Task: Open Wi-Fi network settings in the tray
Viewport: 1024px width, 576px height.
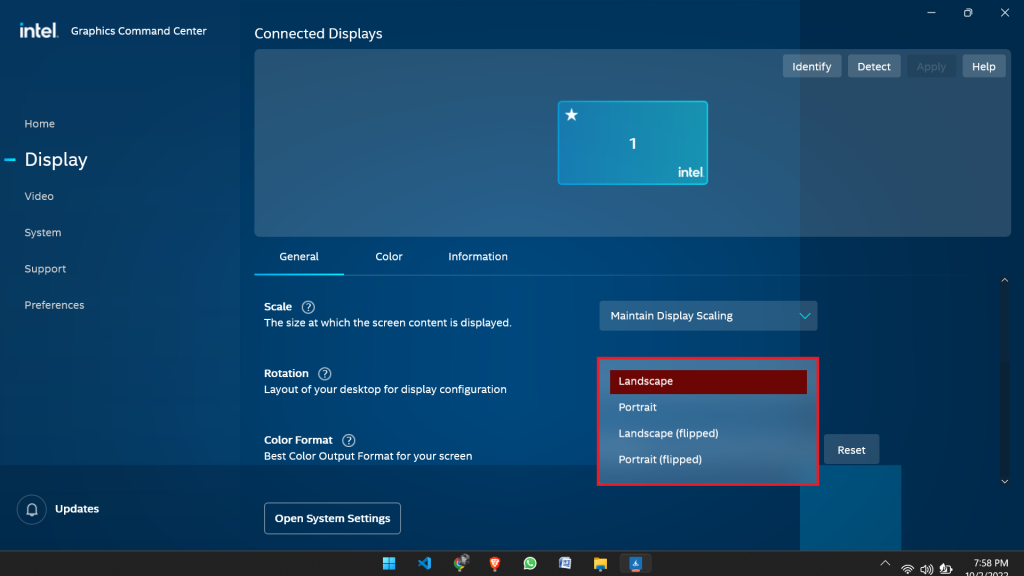Action: click(x=907, y=569)
